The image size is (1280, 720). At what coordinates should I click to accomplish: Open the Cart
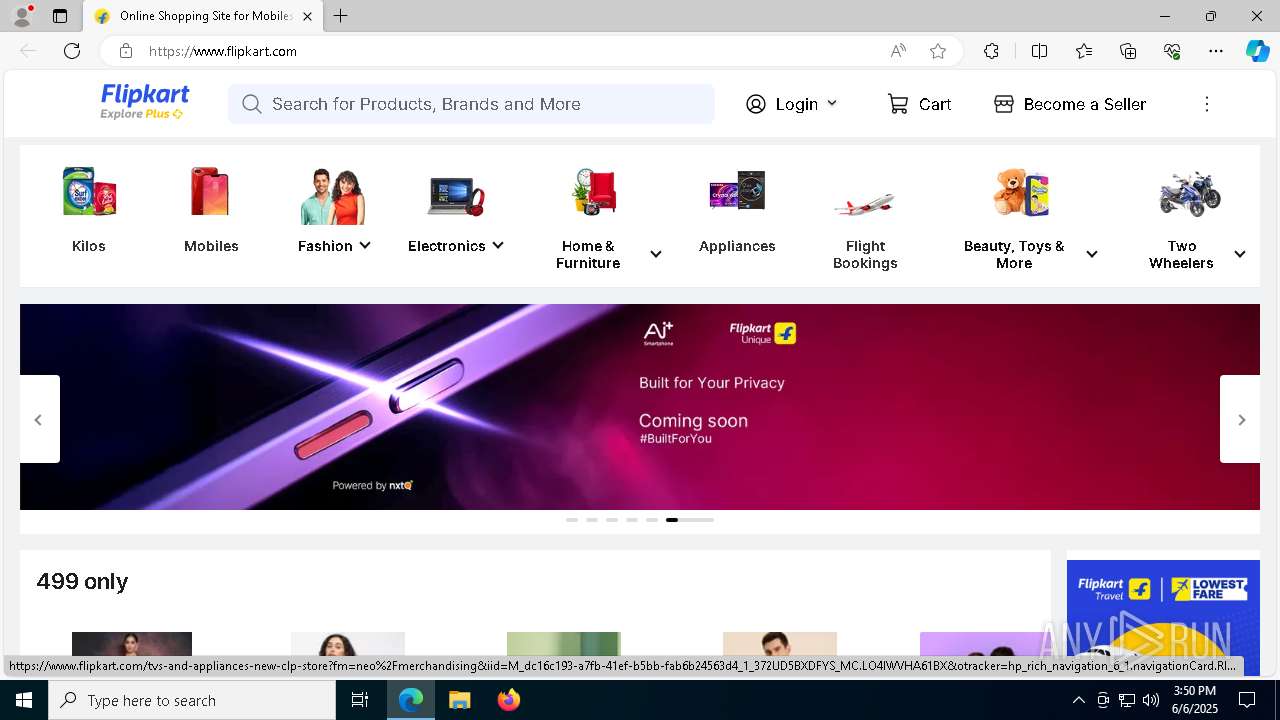[919, 104]
